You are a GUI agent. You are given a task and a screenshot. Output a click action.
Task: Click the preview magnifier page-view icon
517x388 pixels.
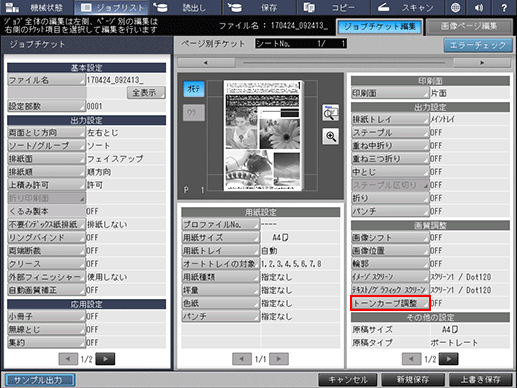click(x=330, y=113)
